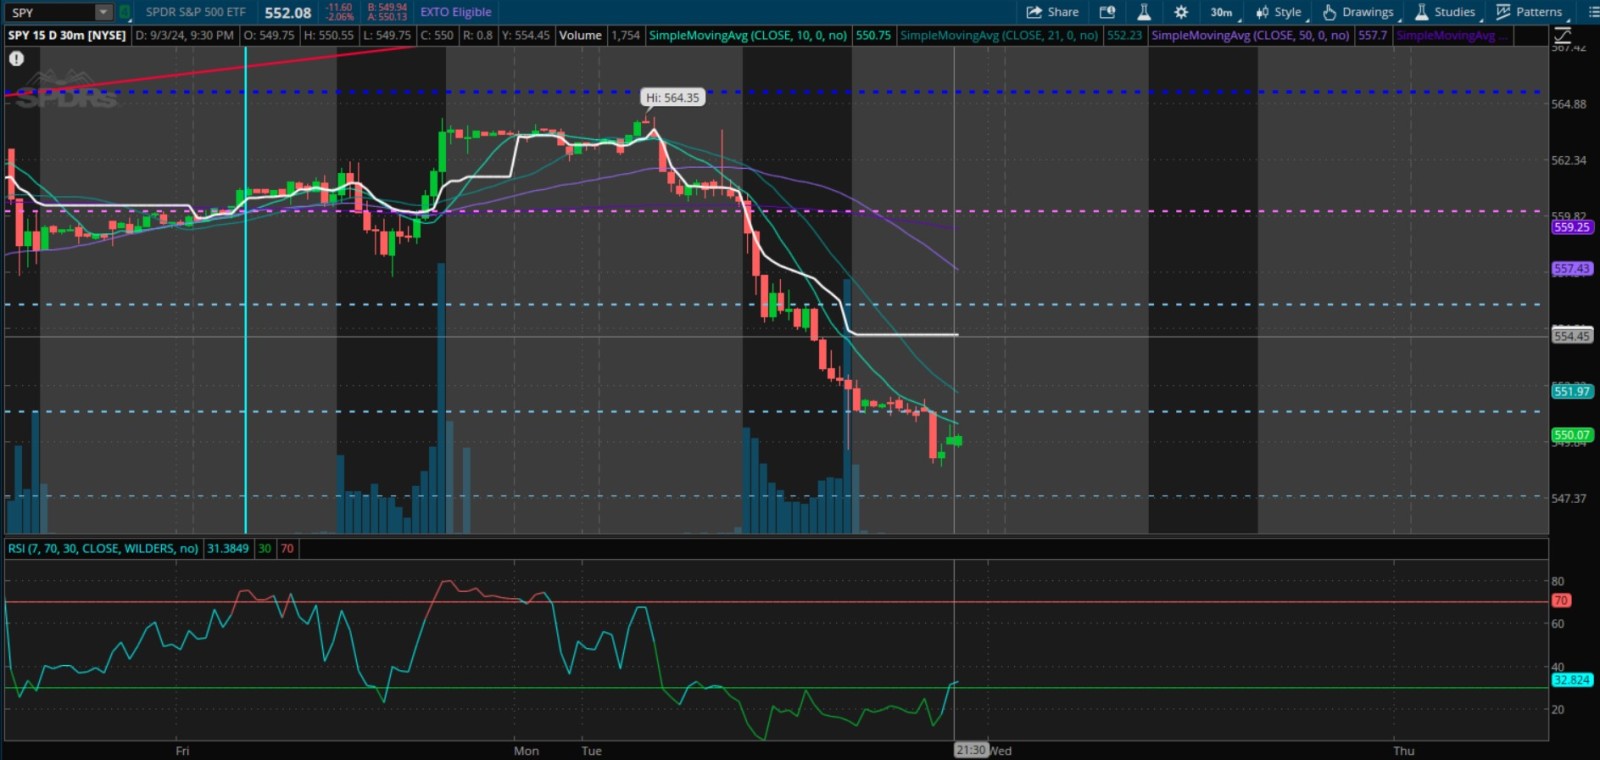Open the symbol selector dropdown arrow
The image size is (1600, 760).
pos(103,12)
